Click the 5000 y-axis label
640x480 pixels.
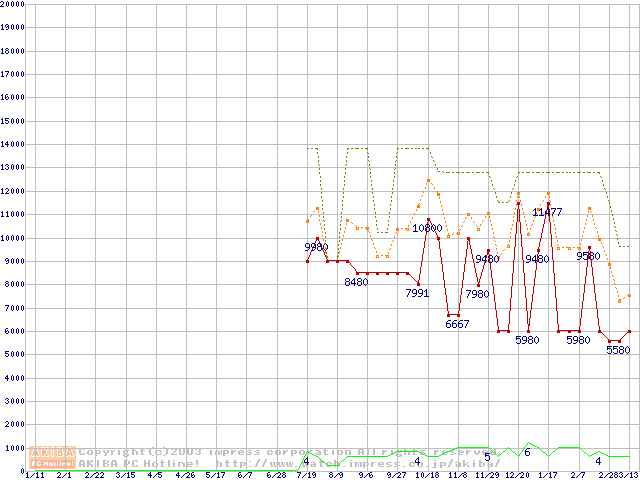14,354
